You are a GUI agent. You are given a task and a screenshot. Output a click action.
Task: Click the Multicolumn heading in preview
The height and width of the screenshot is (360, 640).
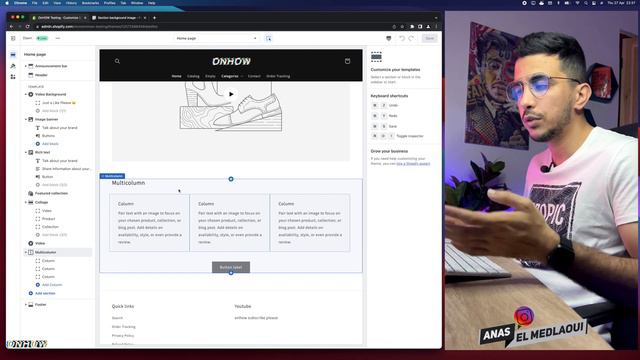coord(128,183)
